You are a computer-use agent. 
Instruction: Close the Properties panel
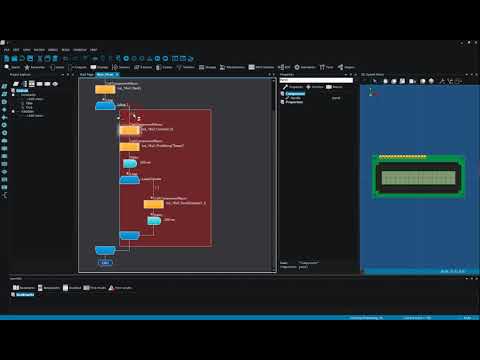[355, 75]
